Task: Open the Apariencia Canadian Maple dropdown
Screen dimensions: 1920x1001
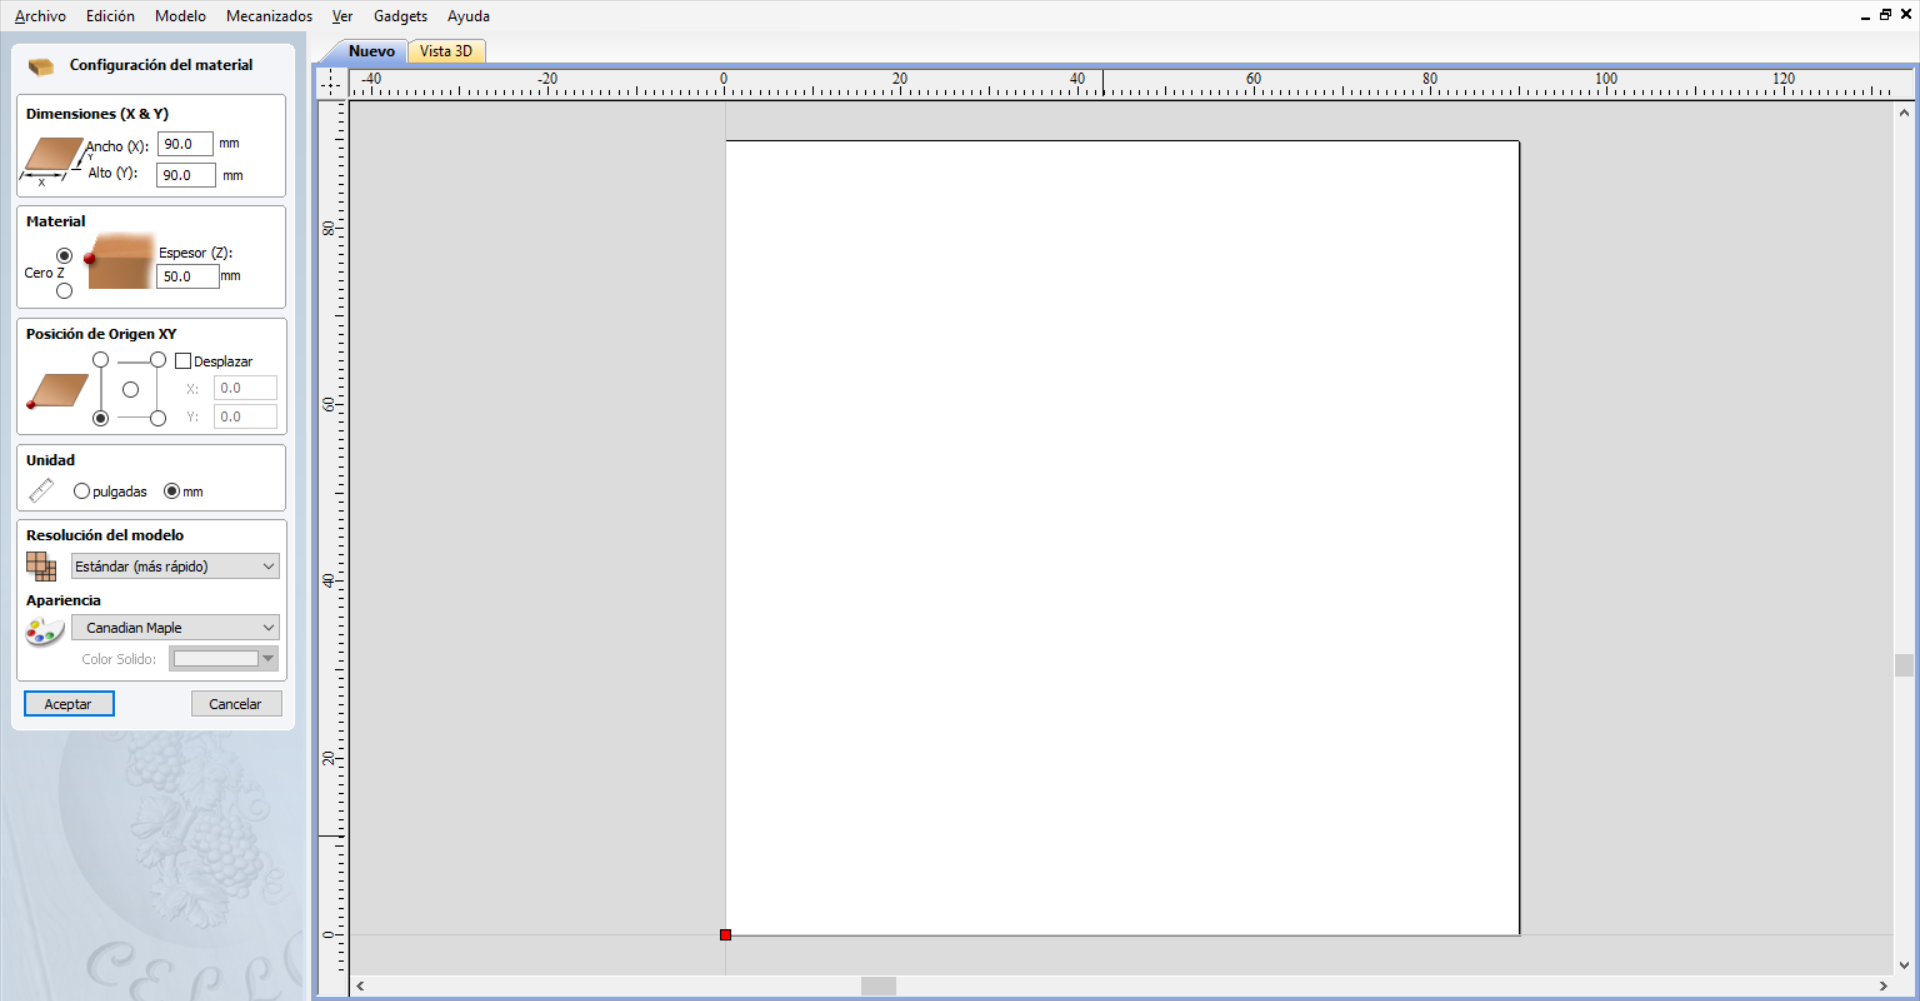Action: 175,627
